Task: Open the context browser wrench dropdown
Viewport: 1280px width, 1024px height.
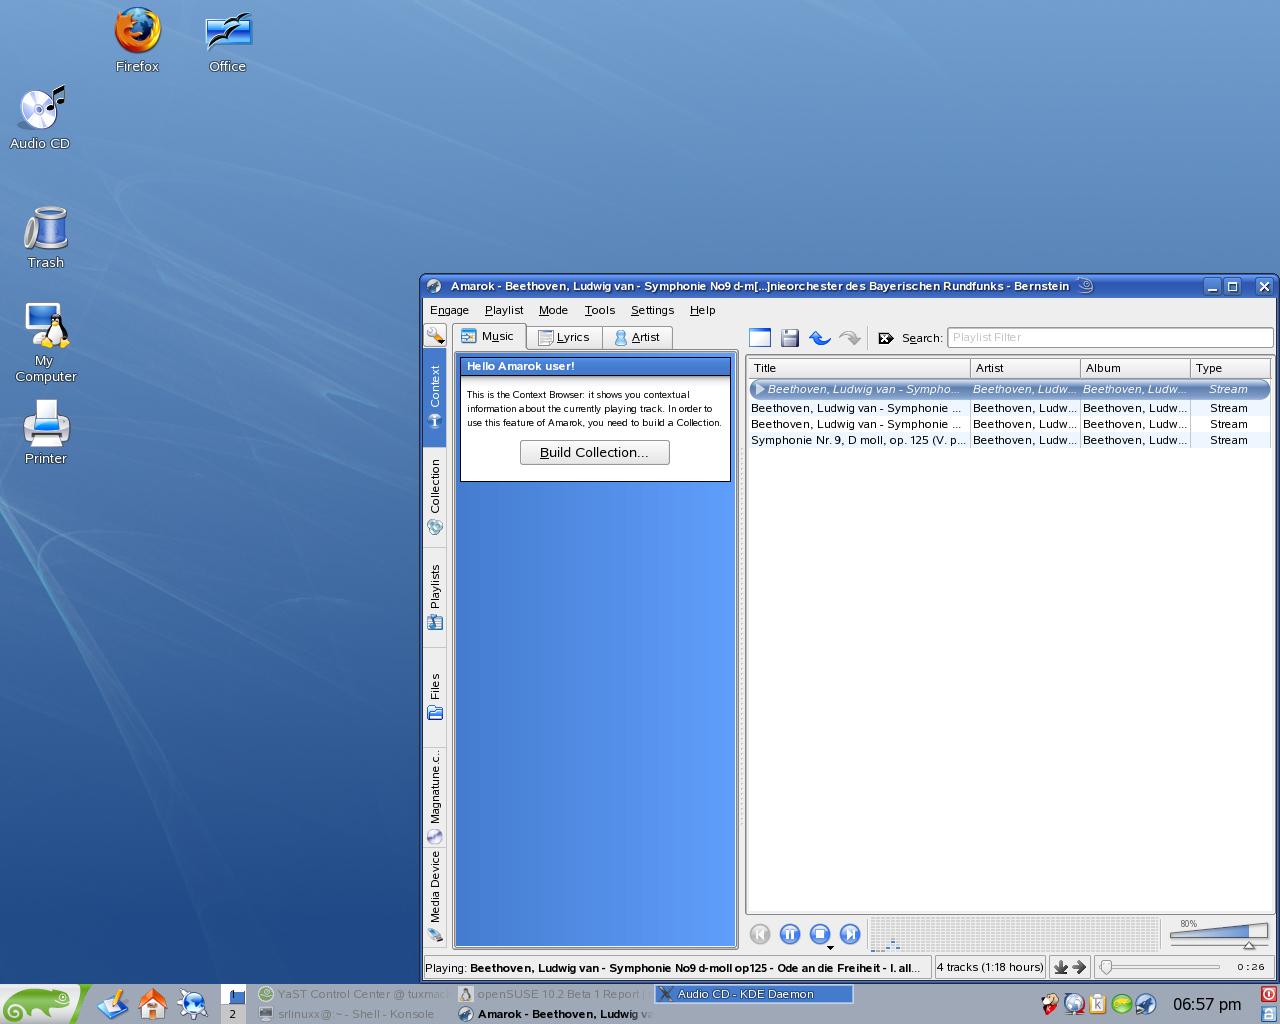Action: (435, 336)
